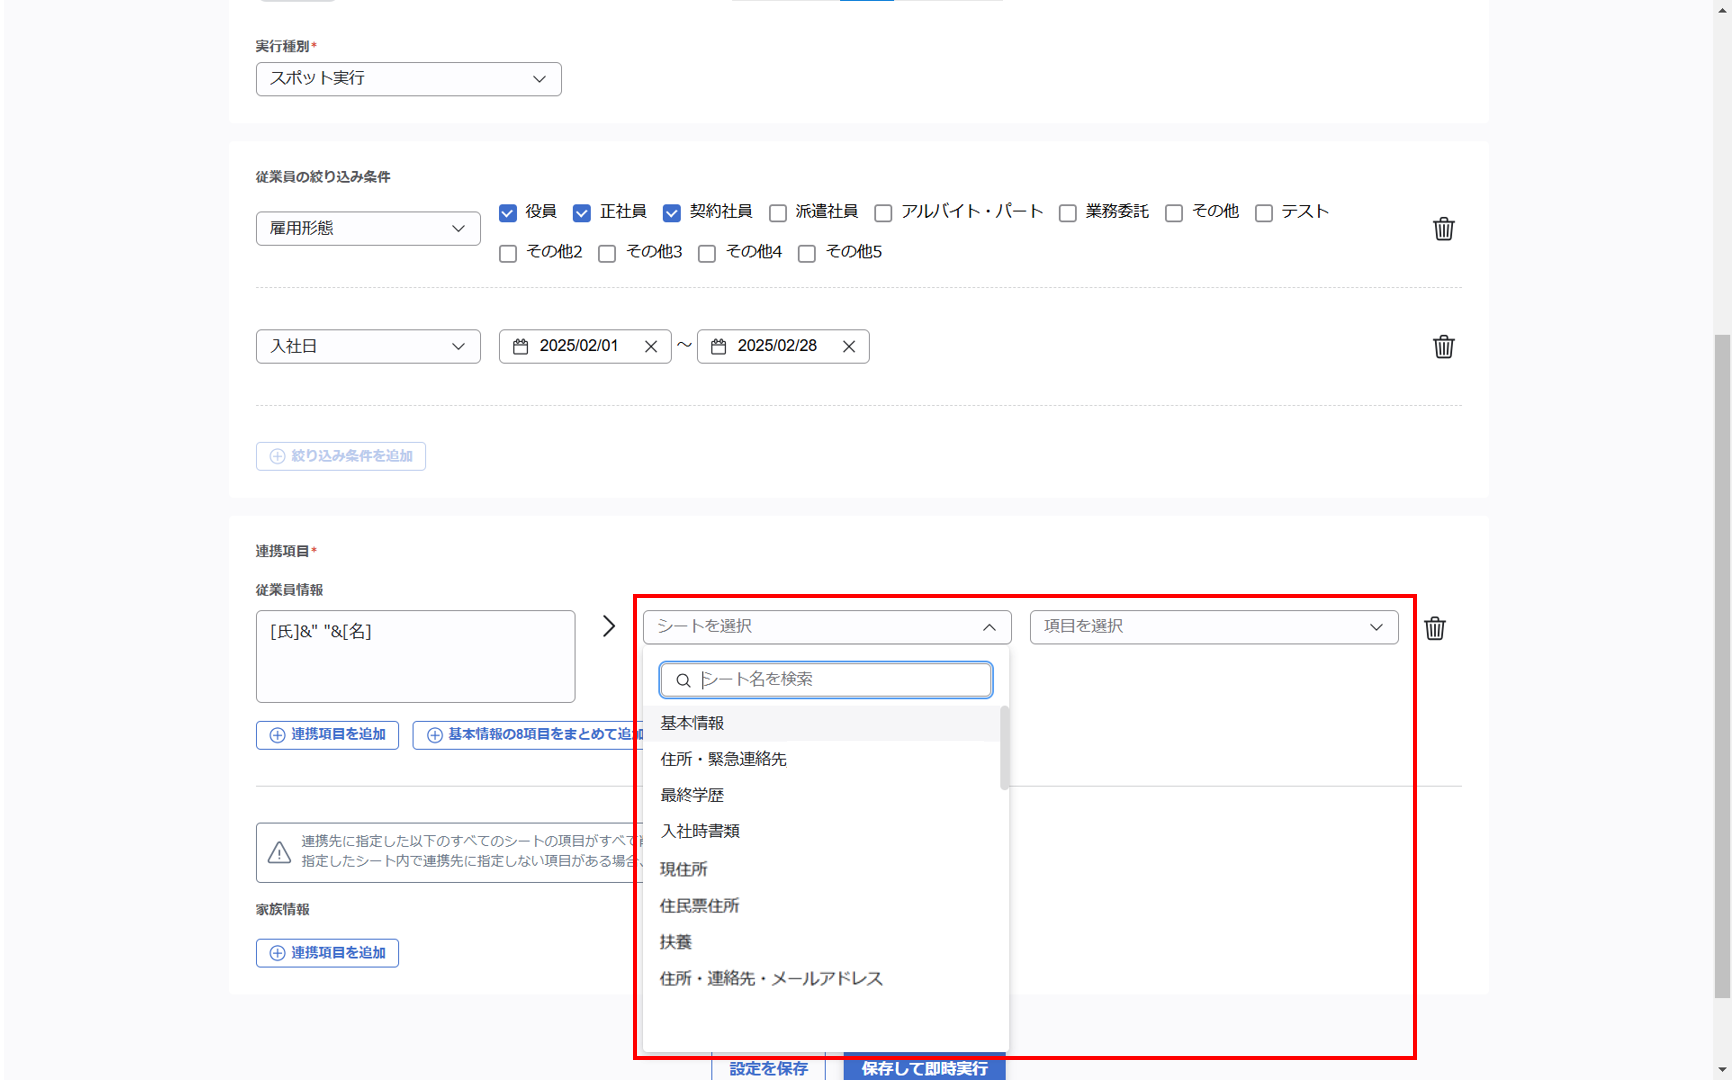Open the 雇用形態 condition dropdown
Image resolution: width=1734 pixels, height=1080 pixels.
click(x=368, y=228)
